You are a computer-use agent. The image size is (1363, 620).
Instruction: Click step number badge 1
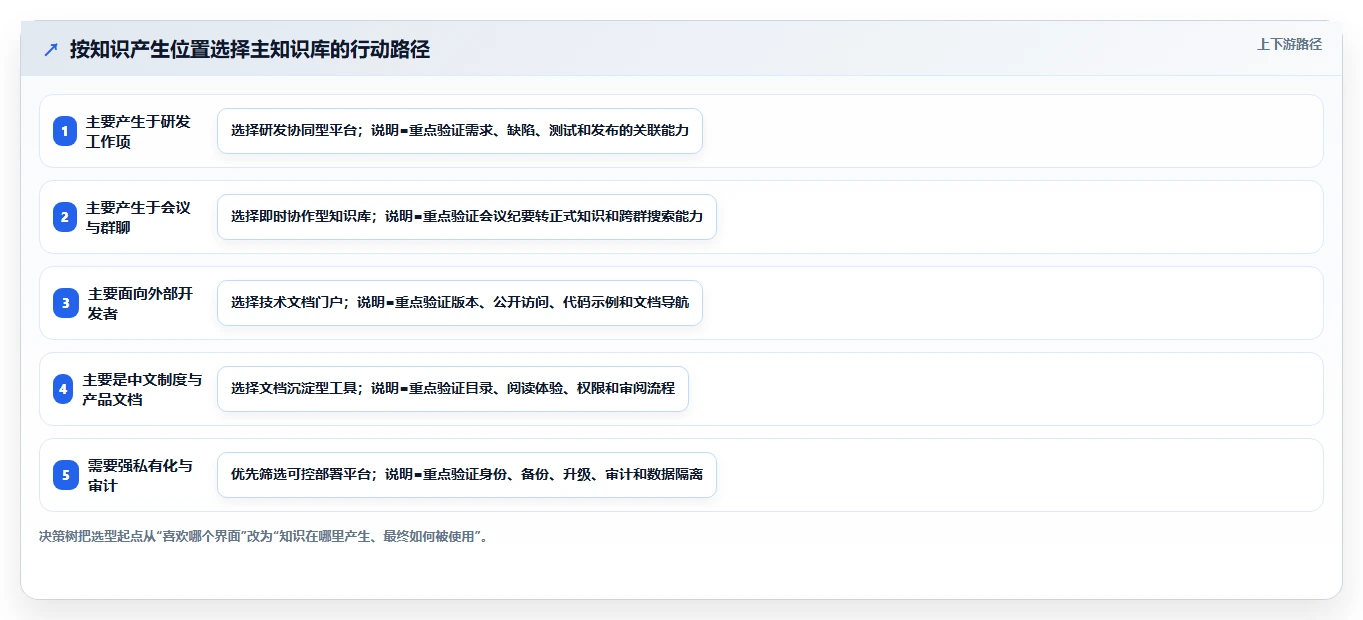65,131
